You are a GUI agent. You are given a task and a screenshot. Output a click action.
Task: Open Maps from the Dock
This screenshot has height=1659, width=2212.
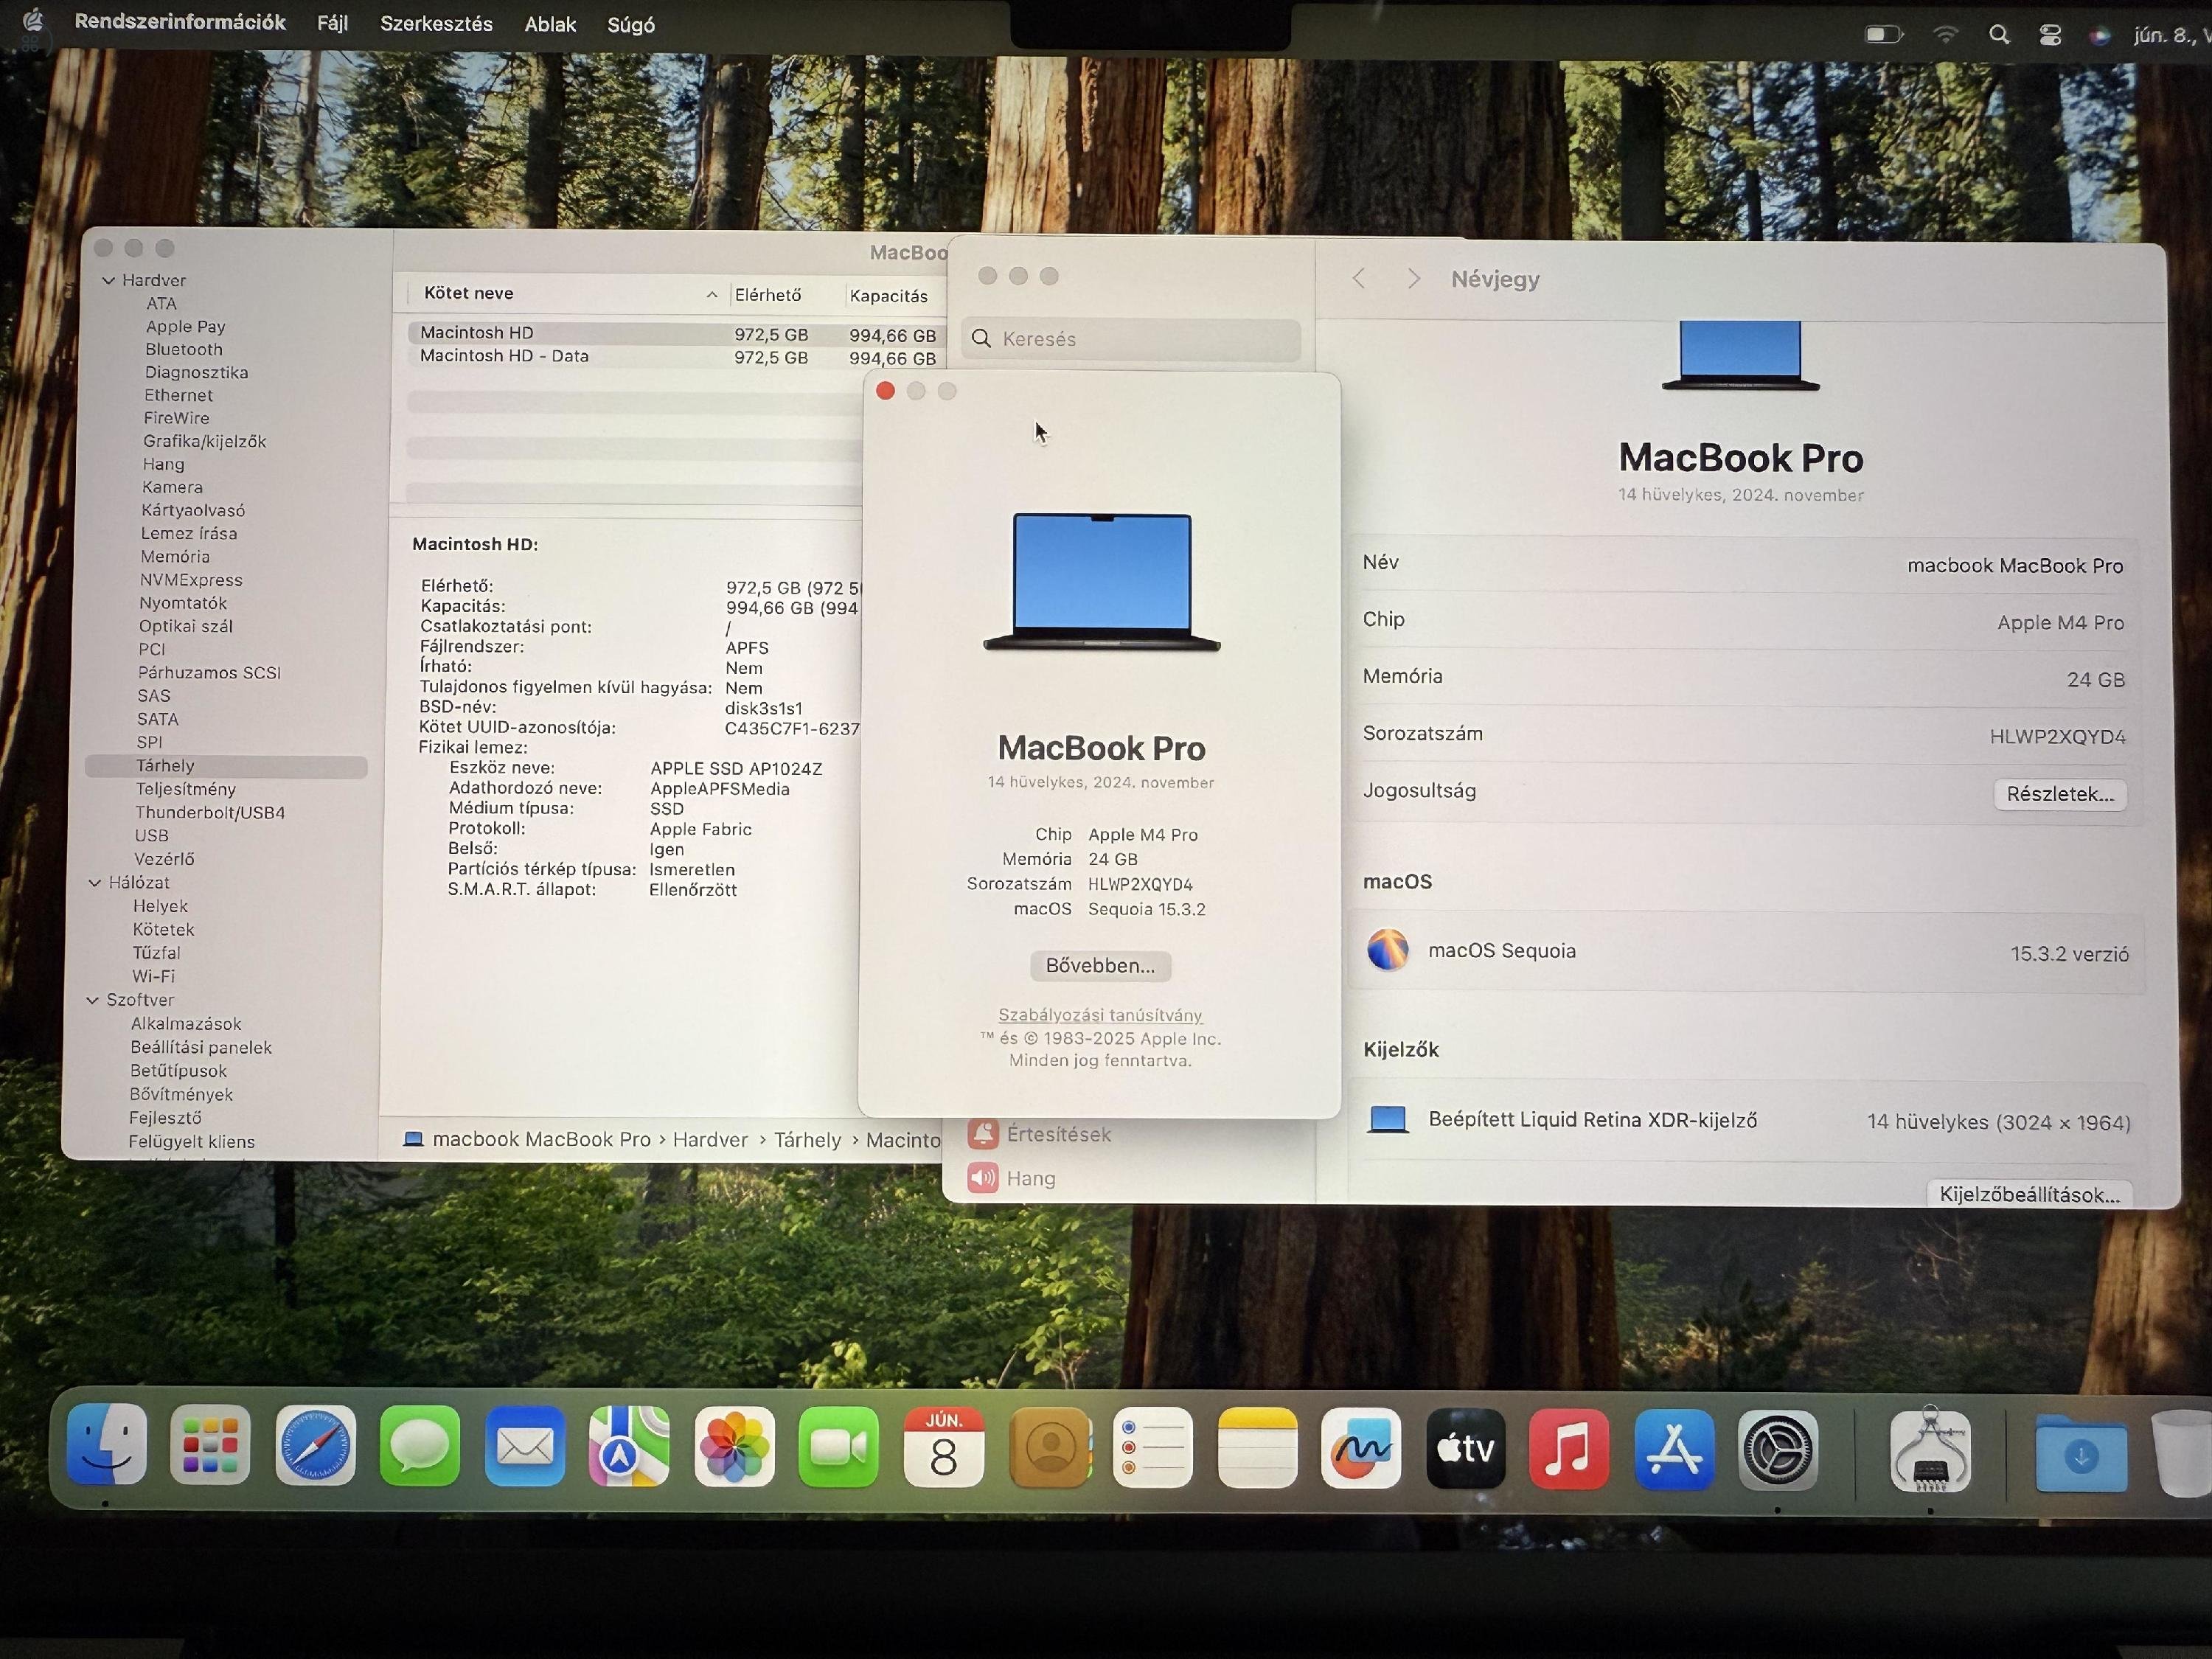[x=629, y=1446]
